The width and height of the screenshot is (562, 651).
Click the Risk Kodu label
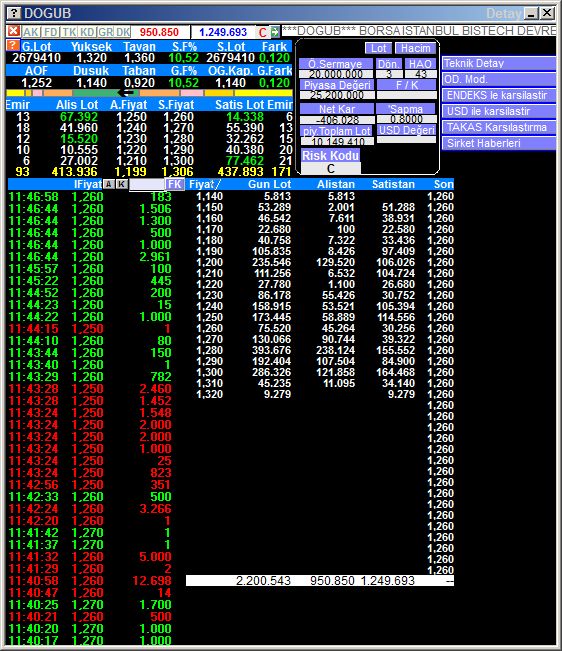(x=330, y=156)
